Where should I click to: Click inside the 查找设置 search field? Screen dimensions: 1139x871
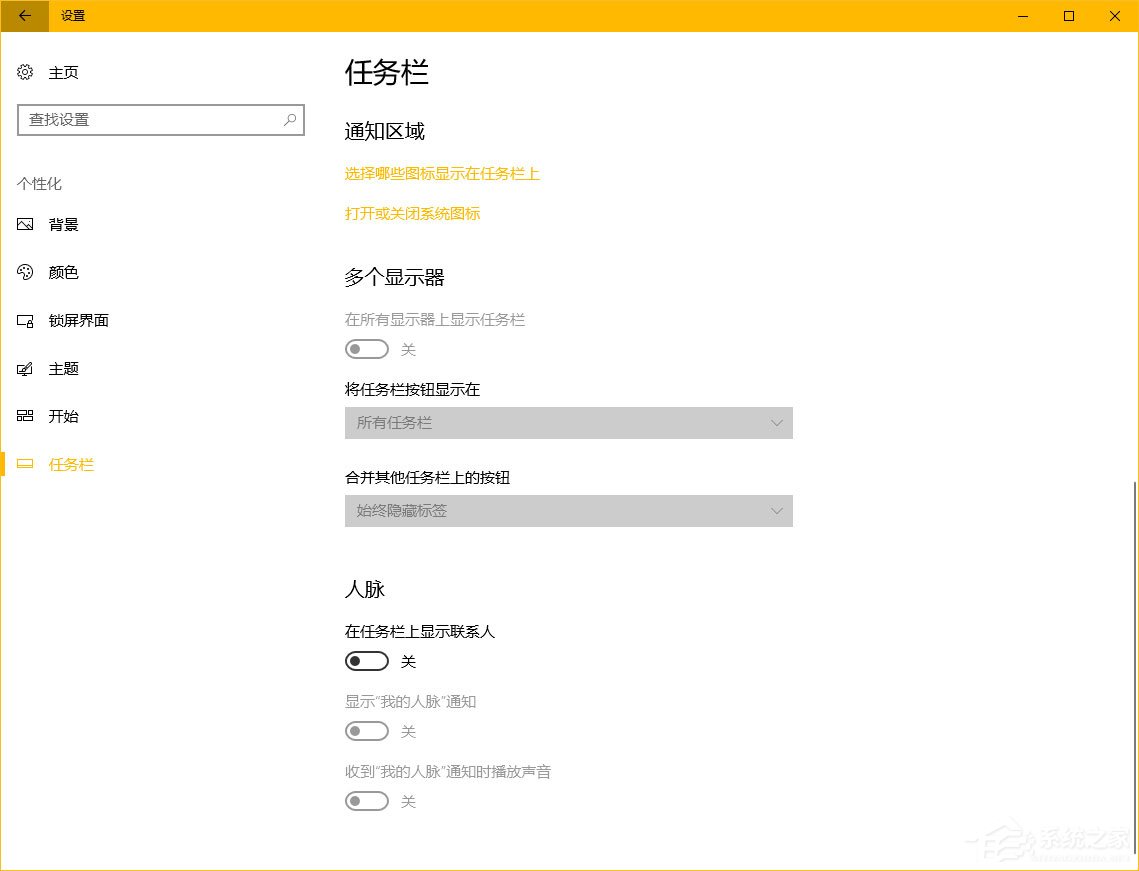click(x=150, y=120)
